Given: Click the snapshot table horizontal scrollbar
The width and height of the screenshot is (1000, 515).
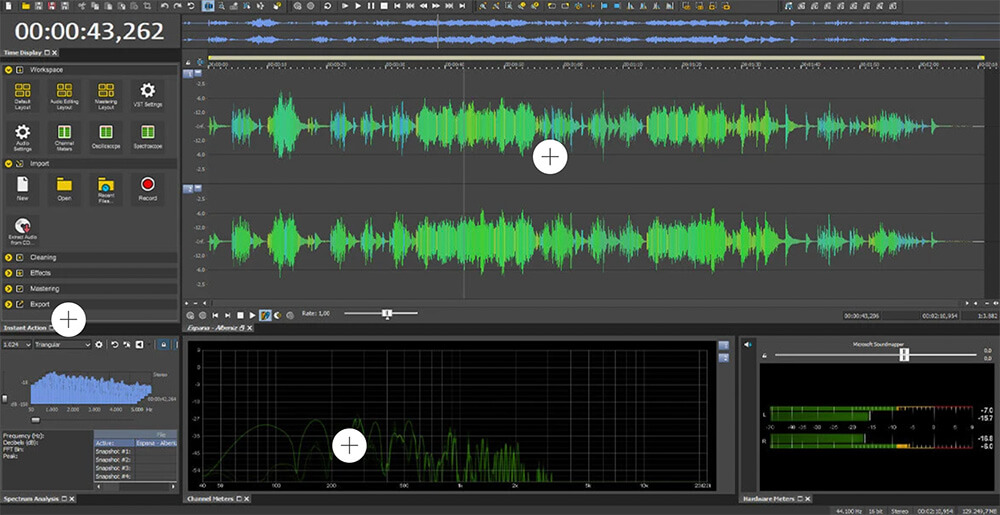Looking at the screenshot, I should click(135, 486).
